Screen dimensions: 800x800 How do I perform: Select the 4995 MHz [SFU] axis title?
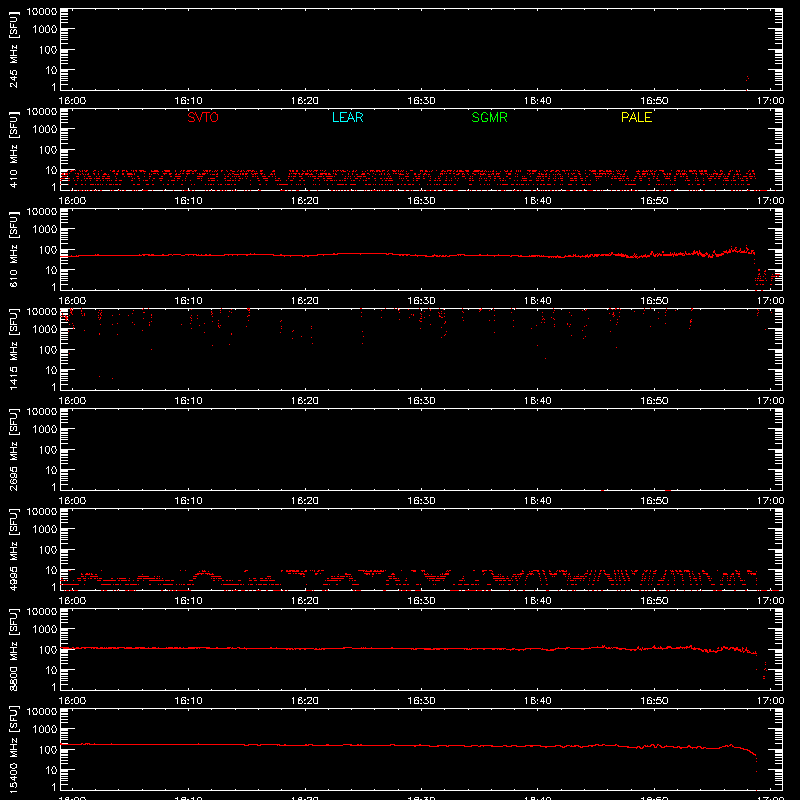pos(14,549)
